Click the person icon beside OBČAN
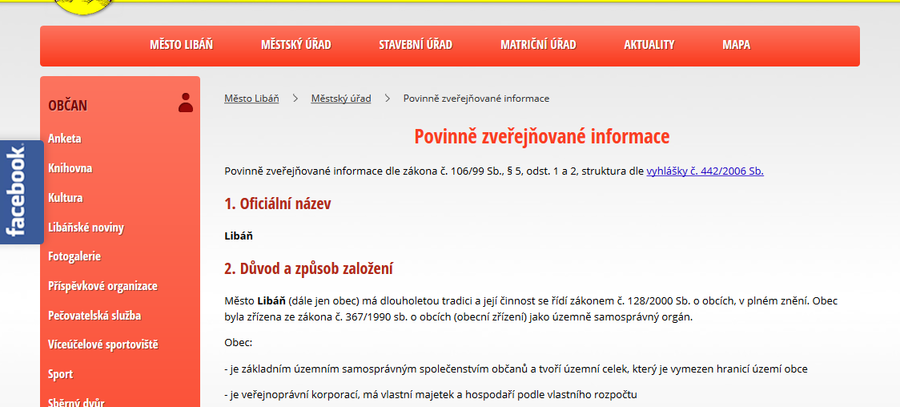900x407 pixels. coord(185,103)
